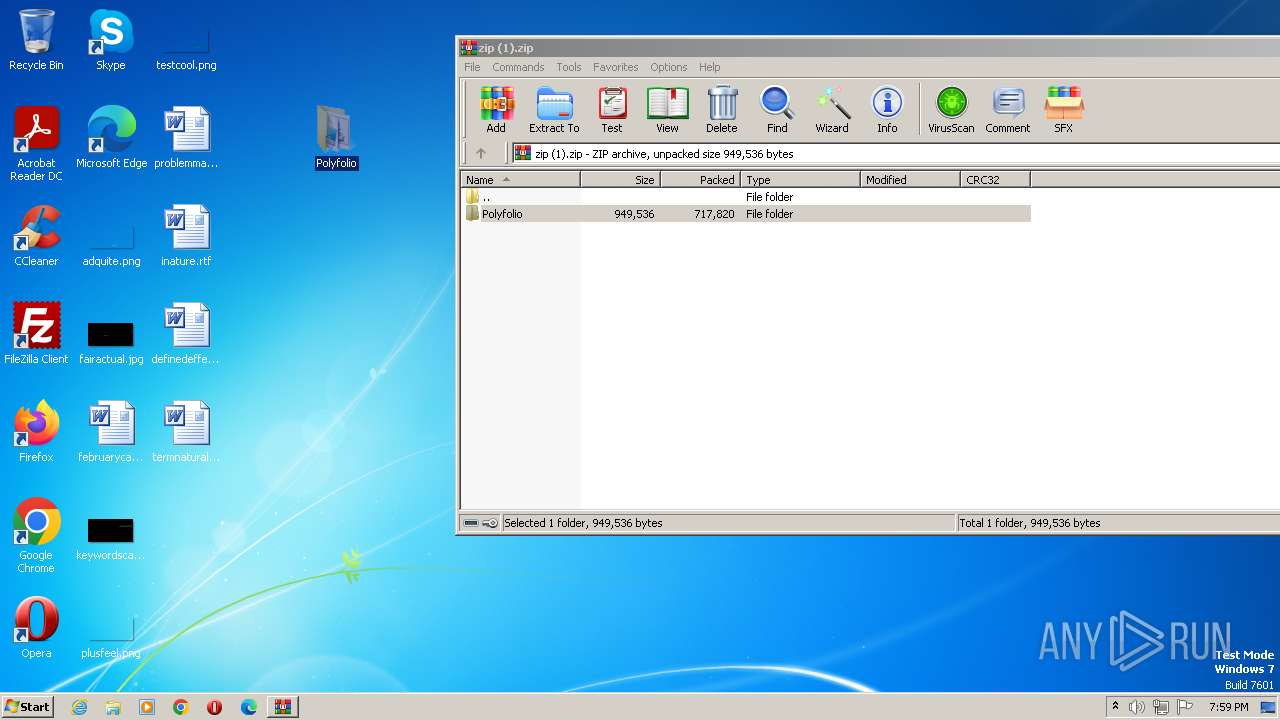The height and width of the screenshot is (720, 1280).
Task: Select the definedeffe... Word document
Action: tap(186, 334)
